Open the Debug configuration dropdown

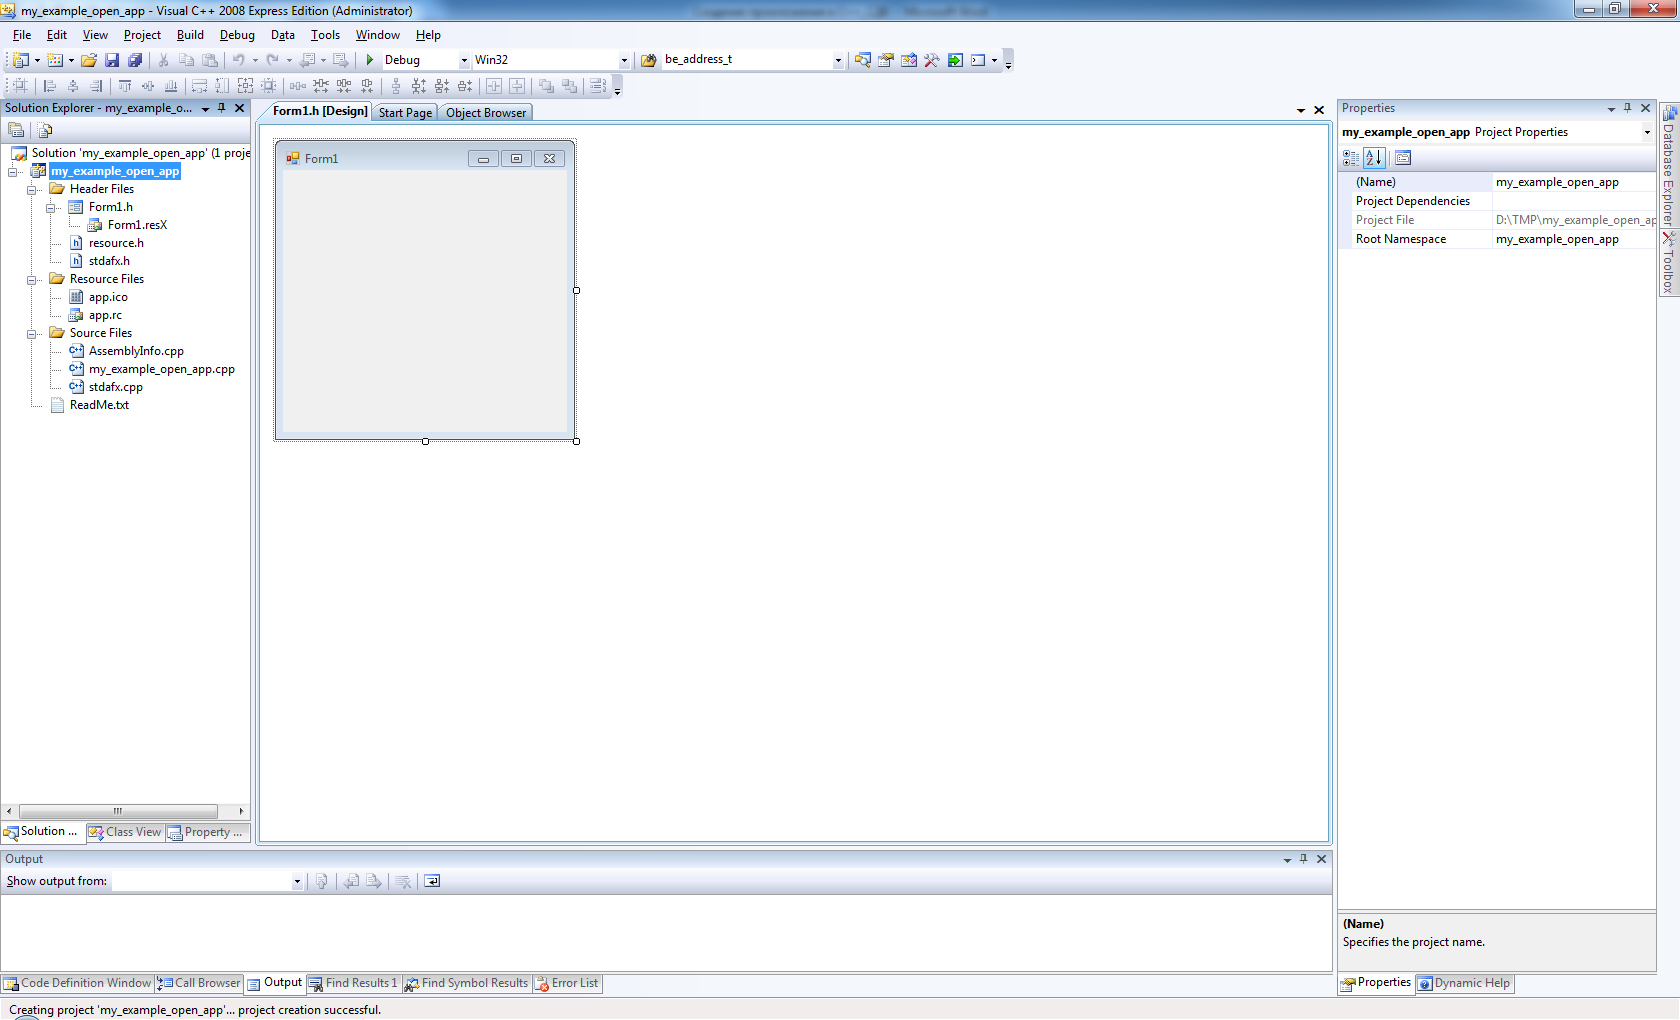[x=464, y=60]
